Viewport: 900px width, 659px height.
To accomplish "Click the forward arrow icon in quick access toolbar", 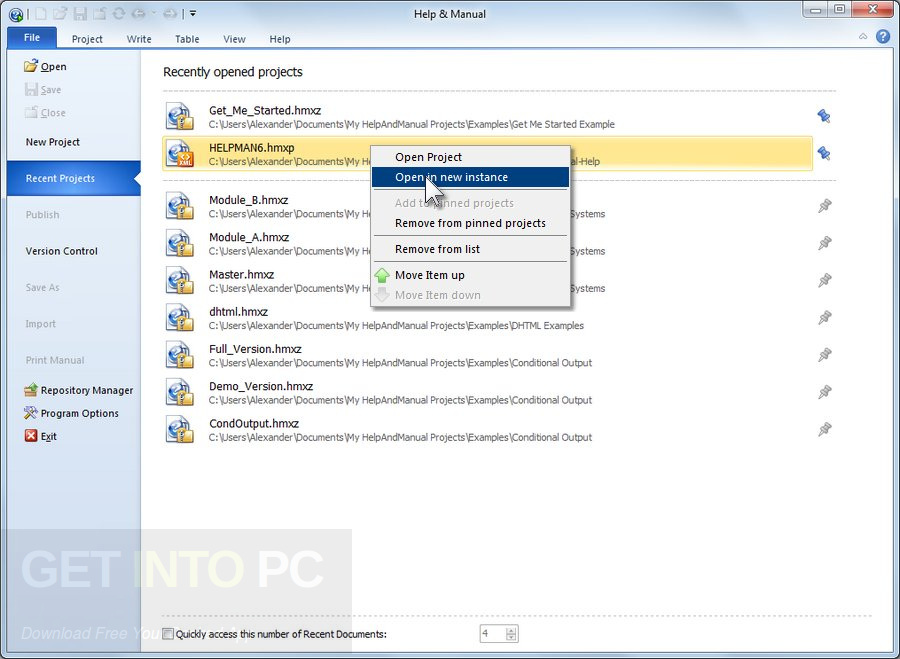I will pos(169,13).
